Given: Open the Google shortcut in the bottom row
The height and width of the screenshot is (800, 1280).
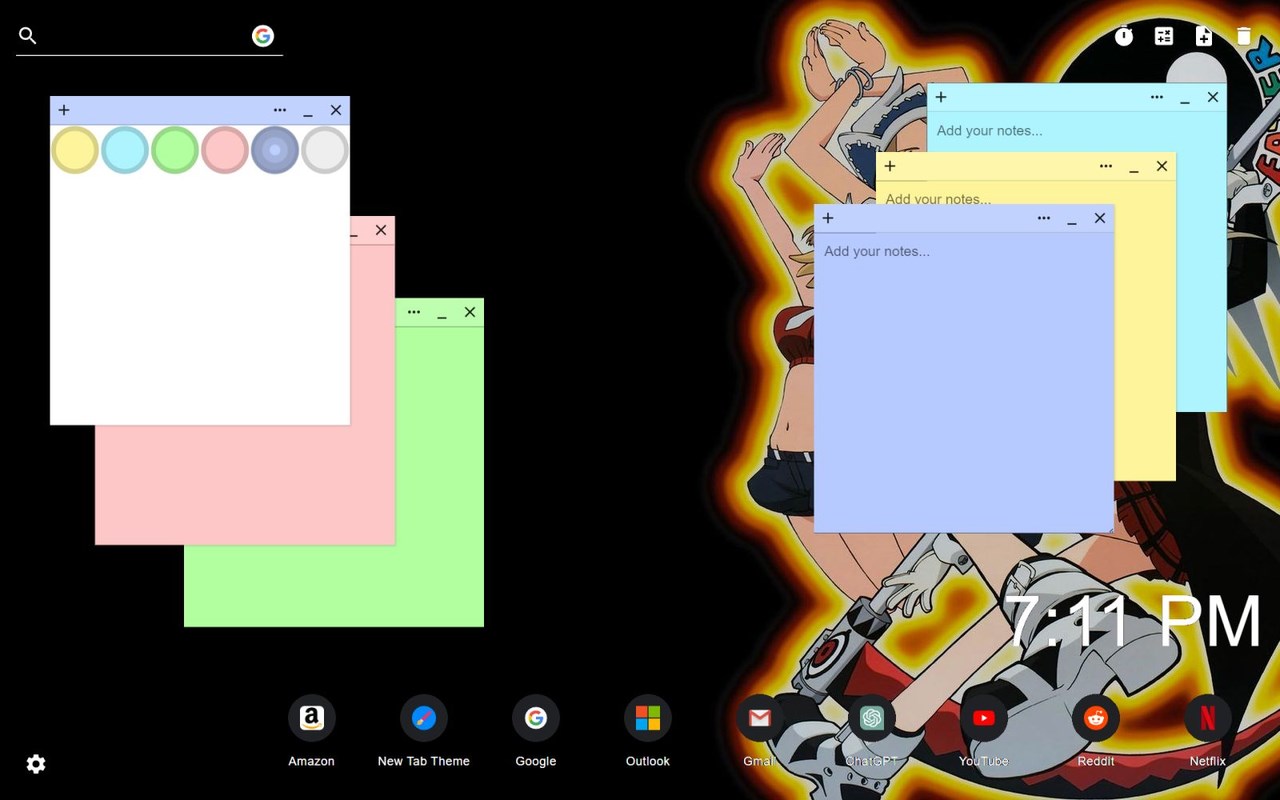Looking at the screenshot, I should (x=536, y=718).
